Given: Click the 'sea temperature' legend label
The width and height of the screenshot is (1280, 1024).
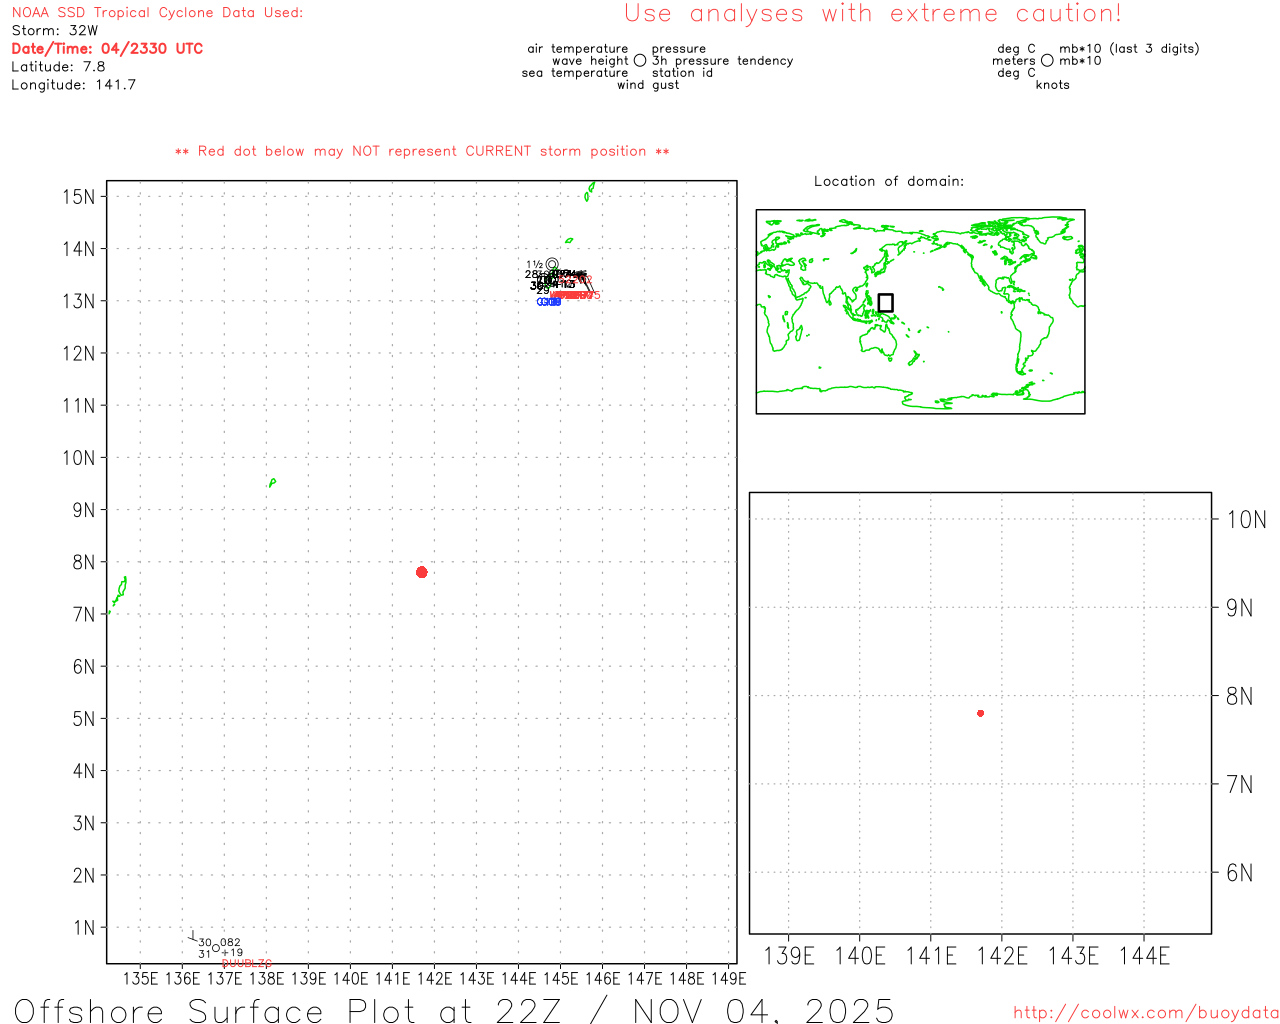Looking at the screenshot, I should [x=575, y=73].
